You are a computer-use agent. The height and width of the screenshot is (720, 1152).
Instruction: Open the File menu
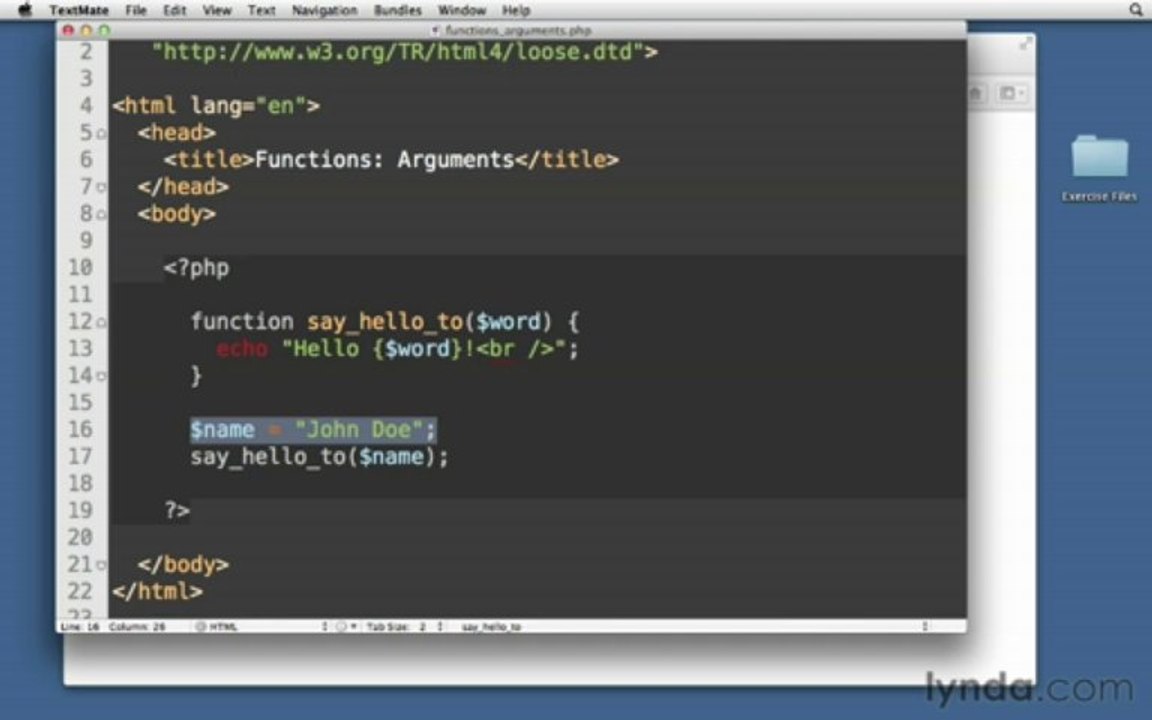[136, 10]
